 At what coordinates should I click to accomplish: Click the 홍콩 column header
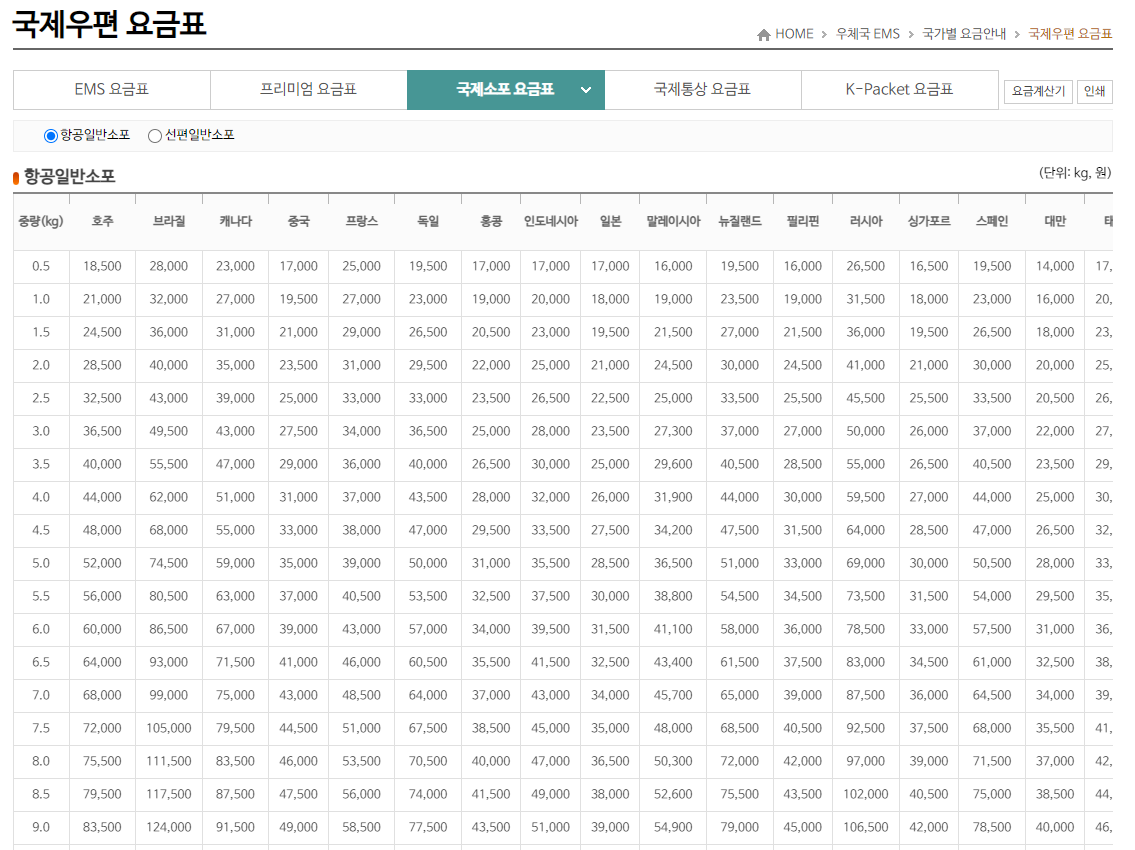pyautogui.click(x=491, y=222)
